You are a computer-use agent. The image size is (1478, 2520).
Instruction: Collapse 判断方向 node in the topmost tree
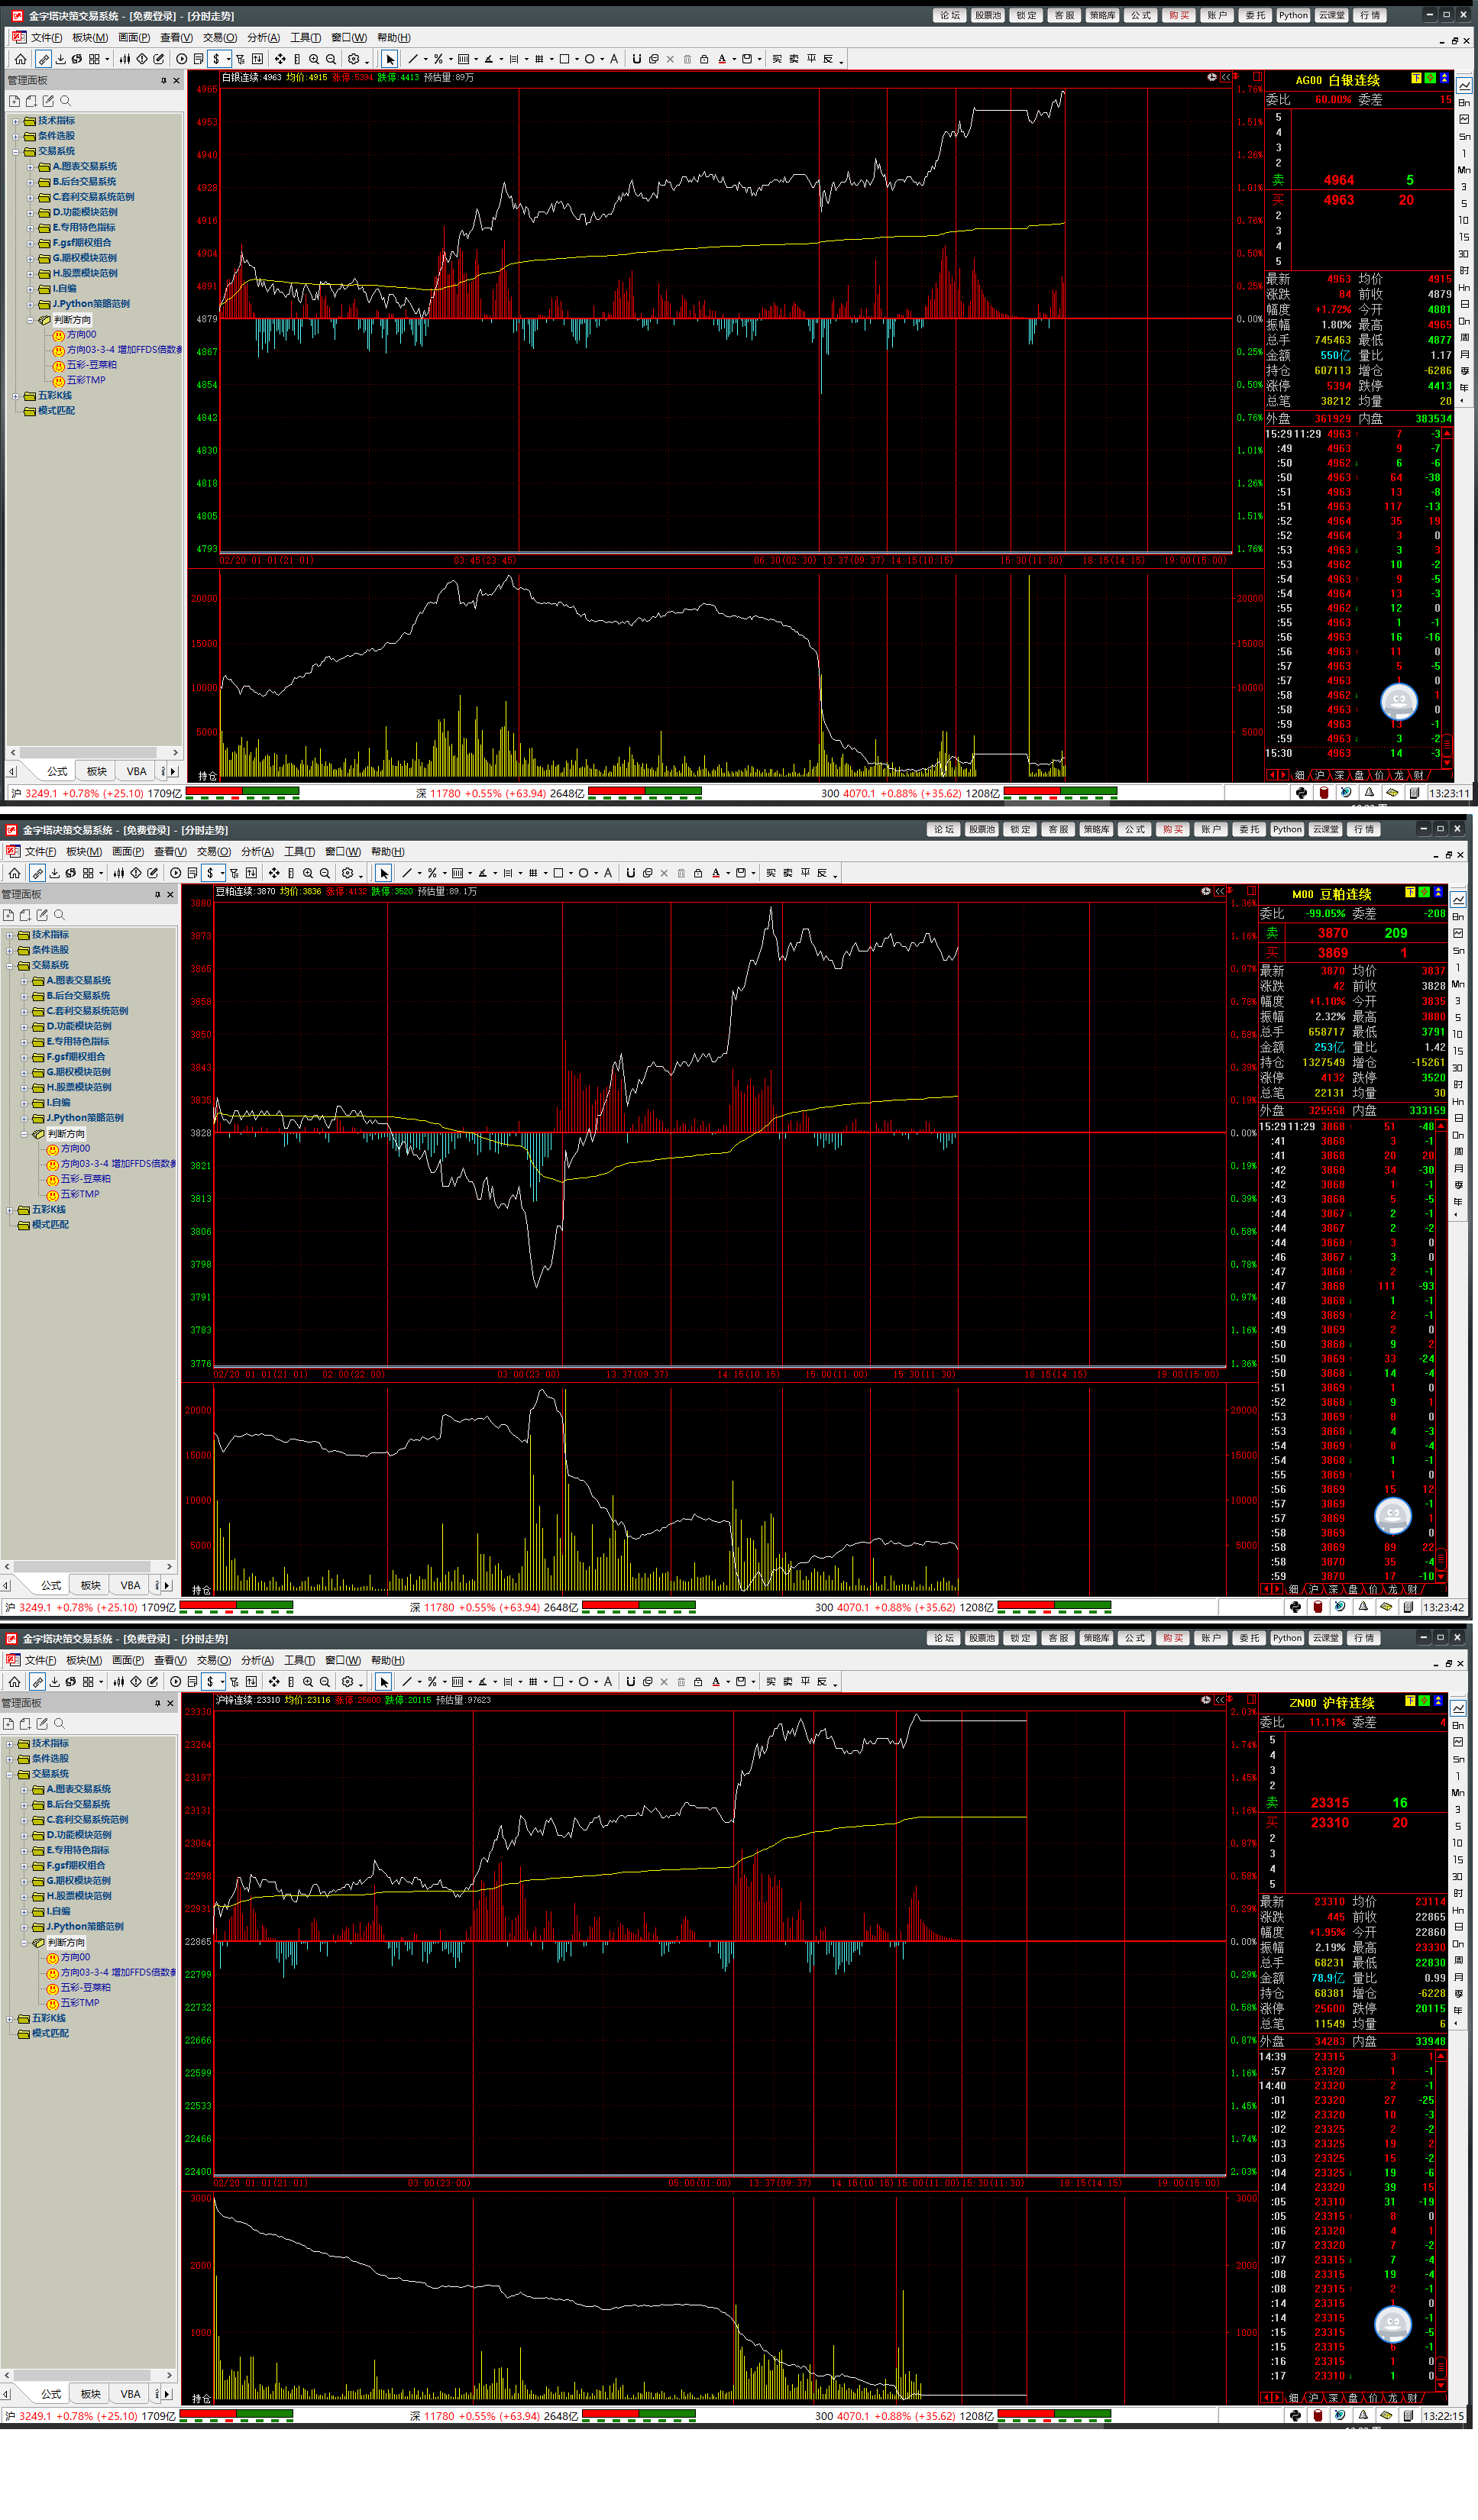click(30, 320)
